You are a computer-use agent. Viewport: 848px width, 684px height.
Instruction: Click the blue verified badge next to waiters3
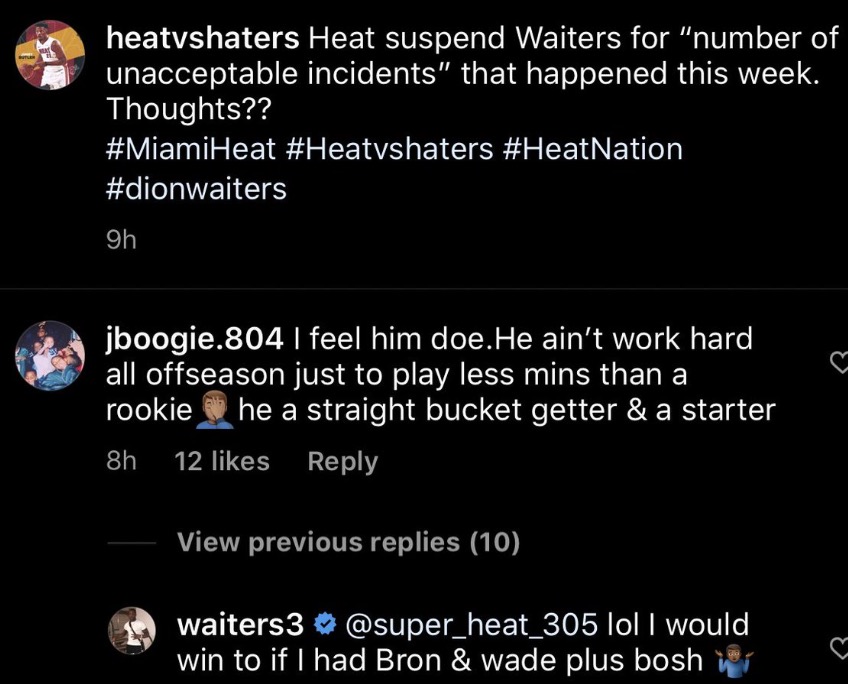click(325, 626)
